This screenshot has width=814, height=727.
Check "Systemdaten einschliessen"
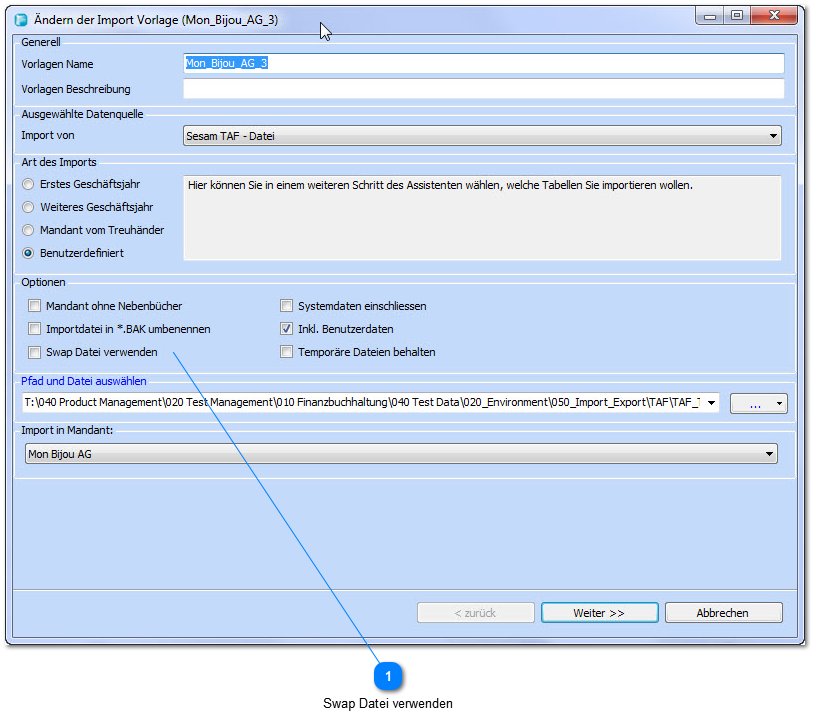point(286,306)
